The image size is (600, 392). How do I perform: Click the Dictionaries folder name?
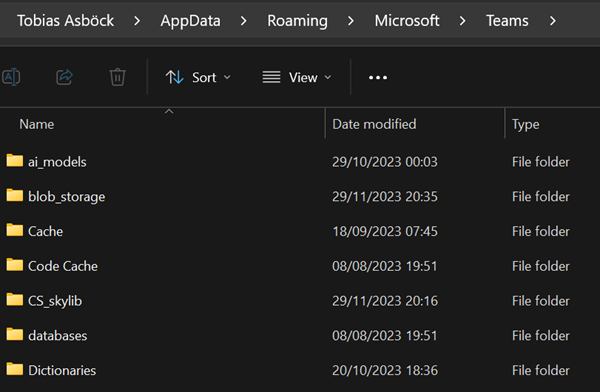(x=62, y=370)
